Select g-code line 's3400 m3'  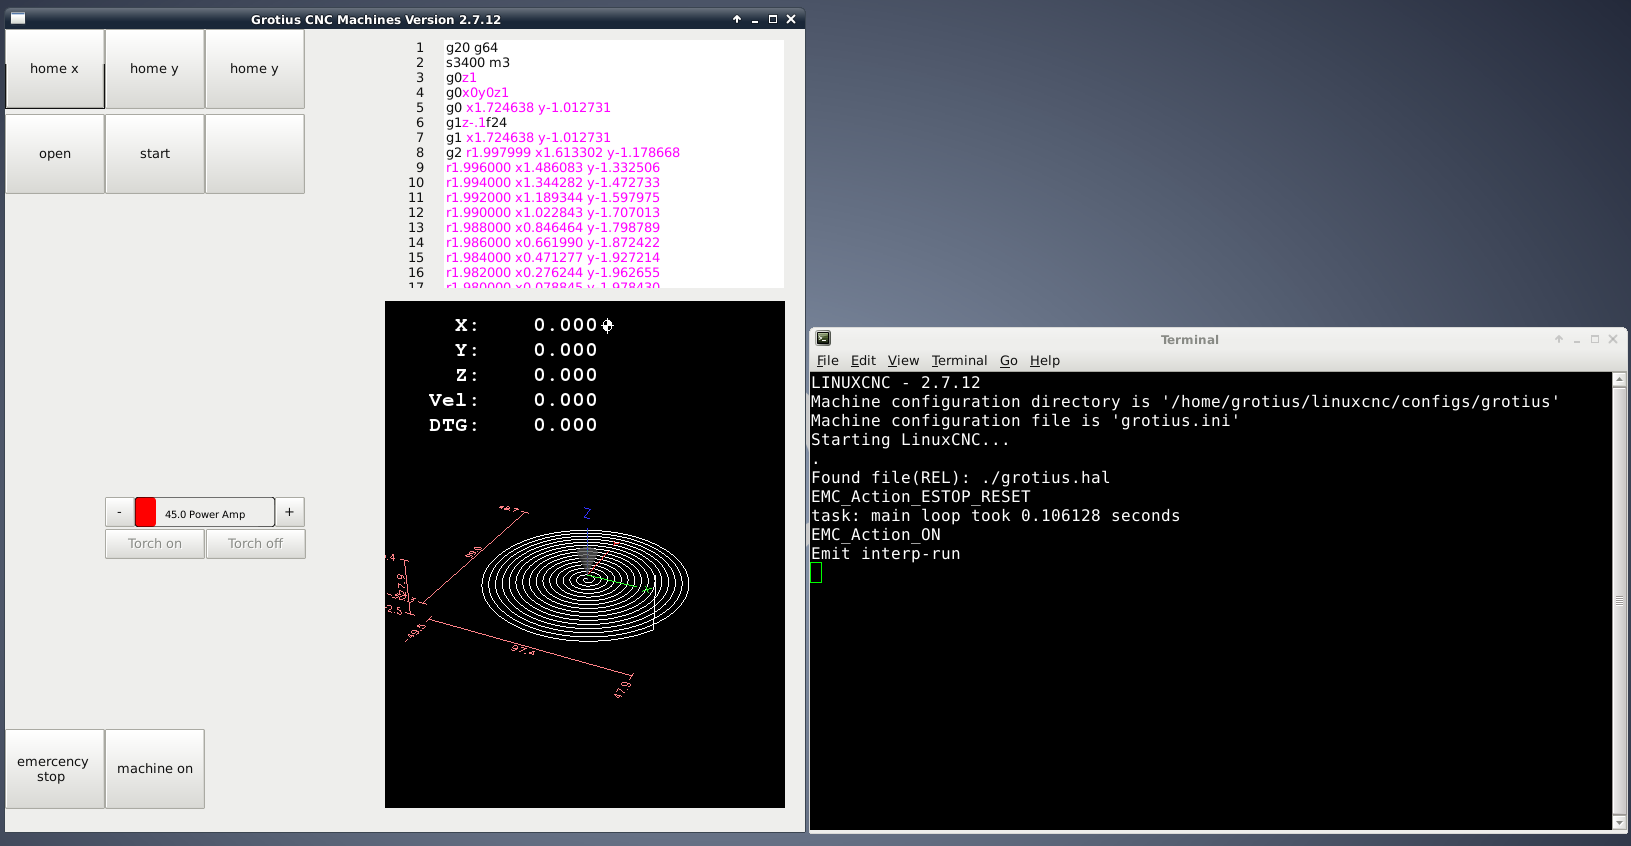click(478, 63)
